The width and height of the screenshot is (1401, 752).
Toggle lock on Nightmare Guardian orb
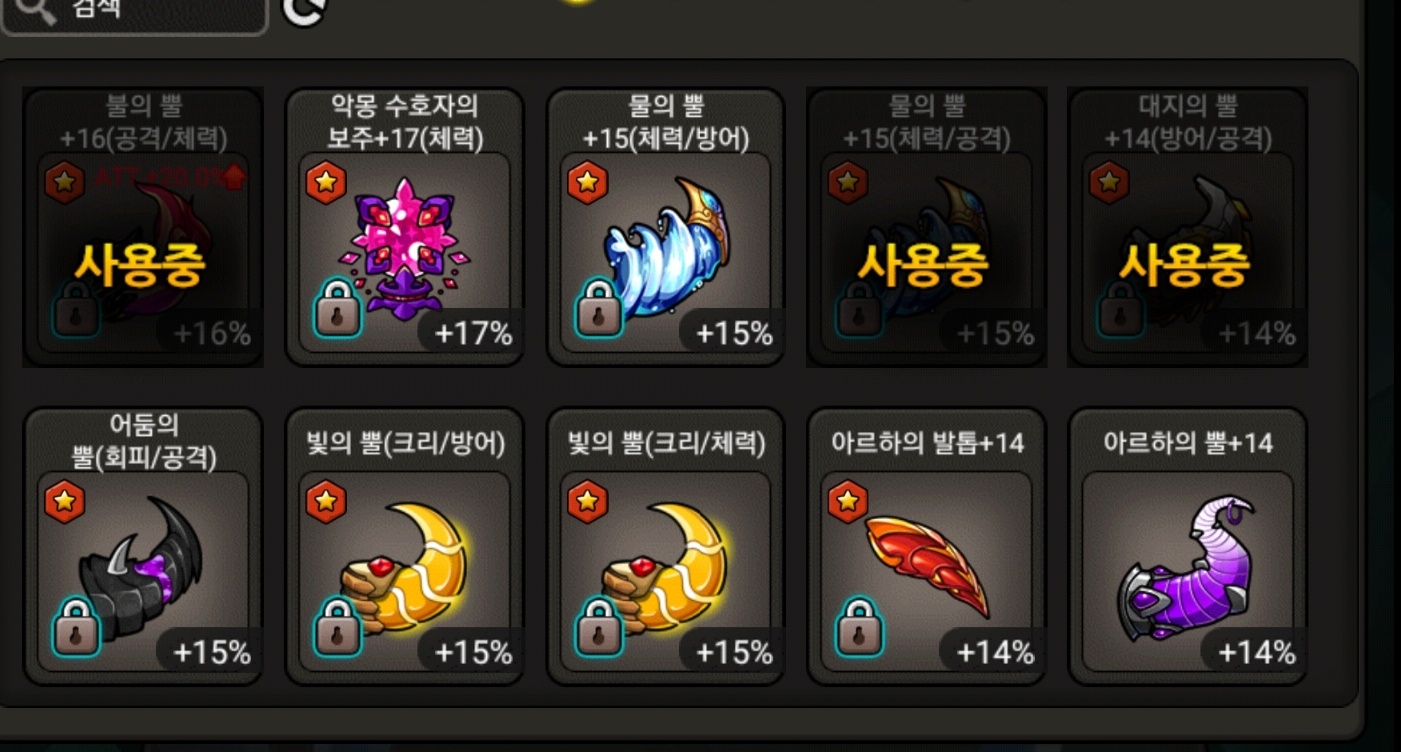[338, 308]
